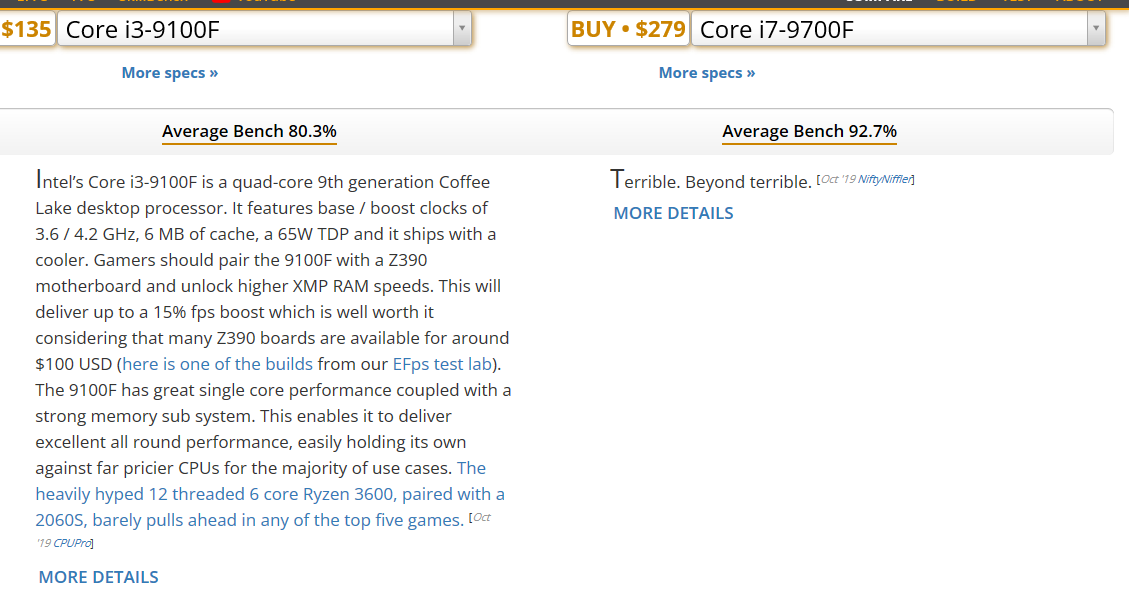This screenshot has height=595, width=1129.
Task: Click the BUY • $279 button
Action: tap(628, 30)
